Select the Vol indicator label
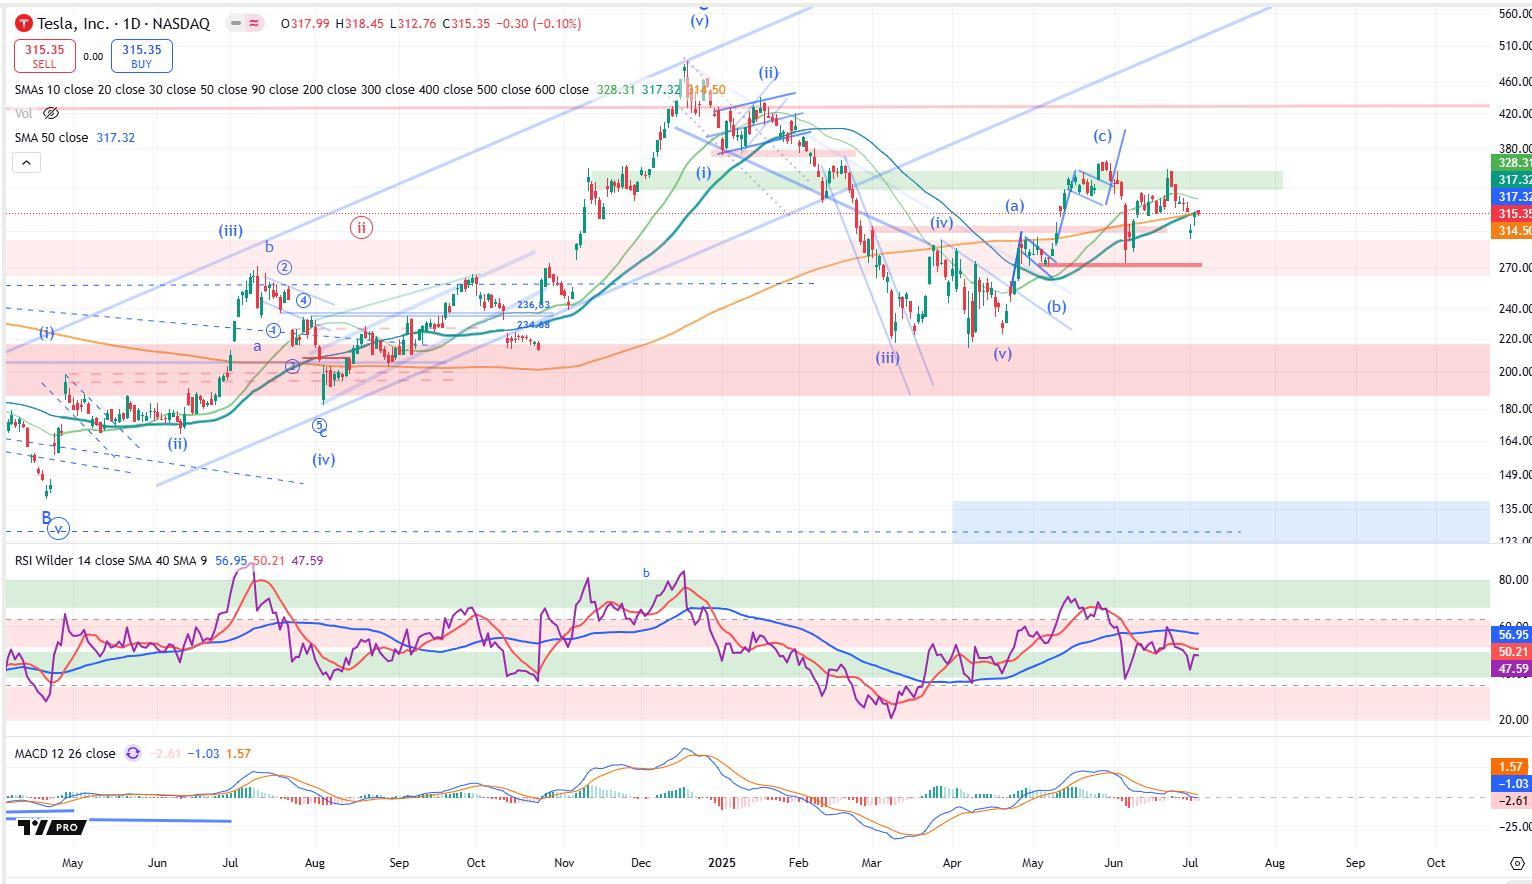The height and width of the screenshot is (884, 1532). coord(23,113)
